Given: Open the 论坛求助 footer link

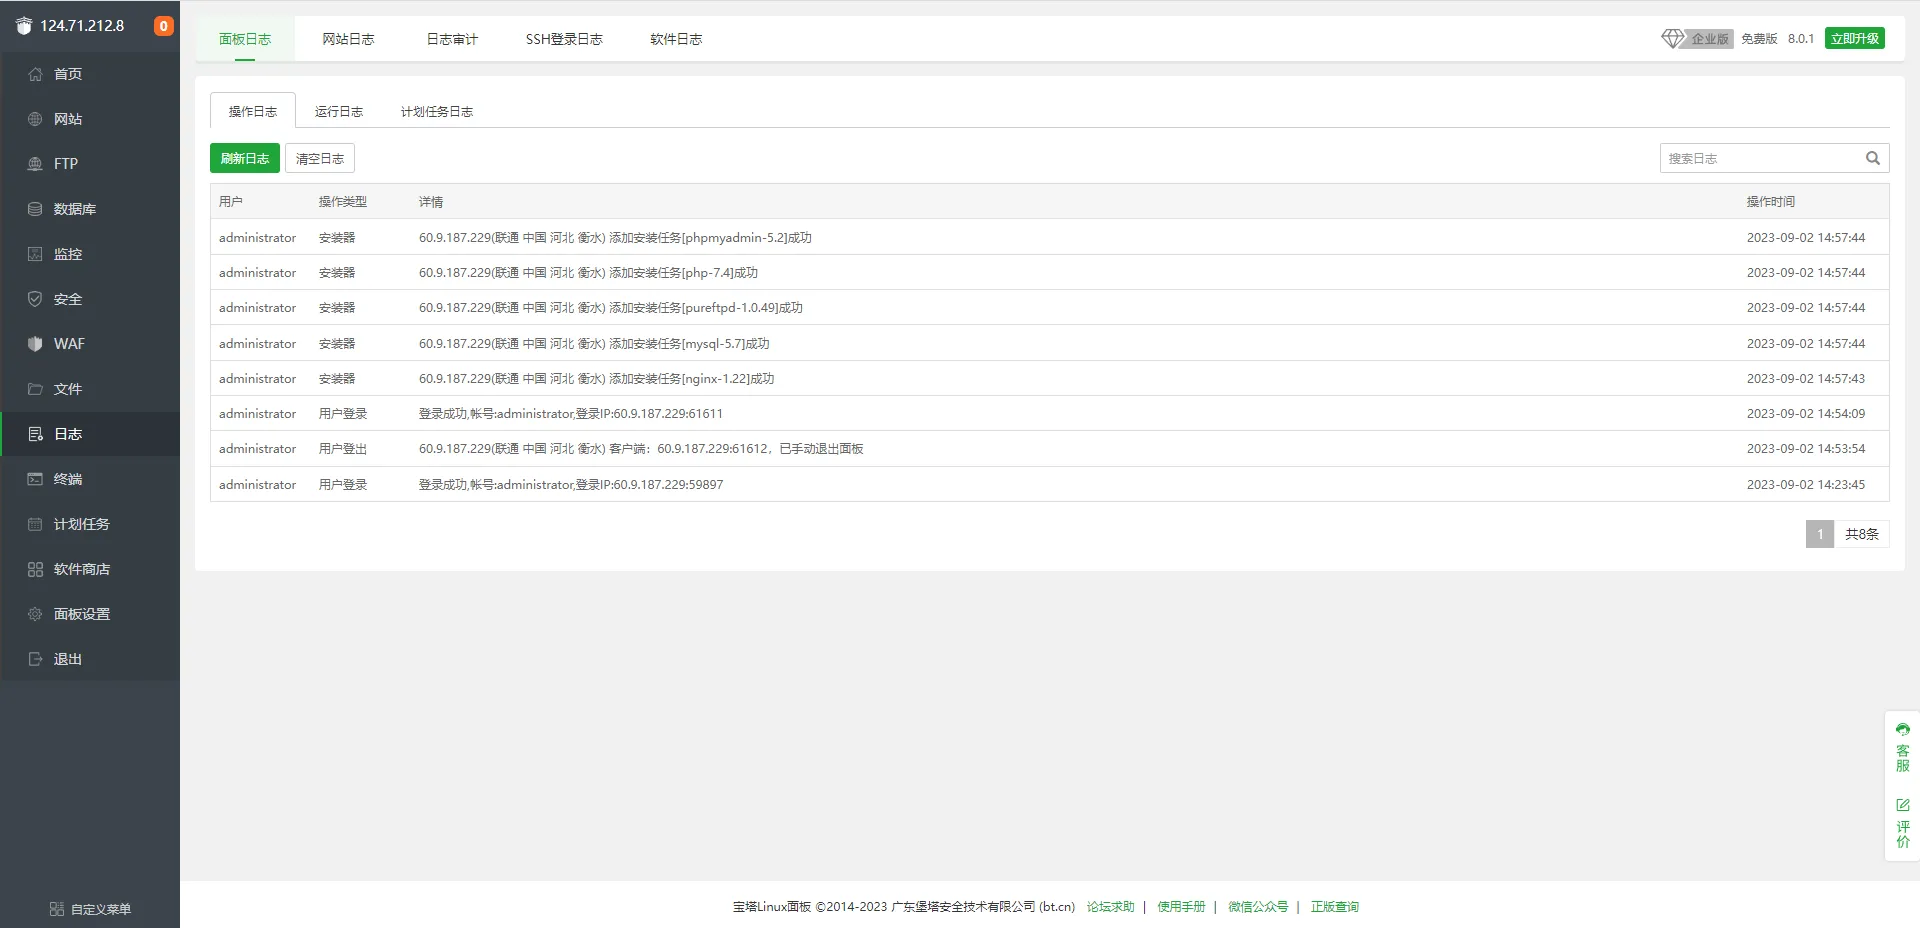Looking at the screenshot, I should click(x=1111, y=907).
